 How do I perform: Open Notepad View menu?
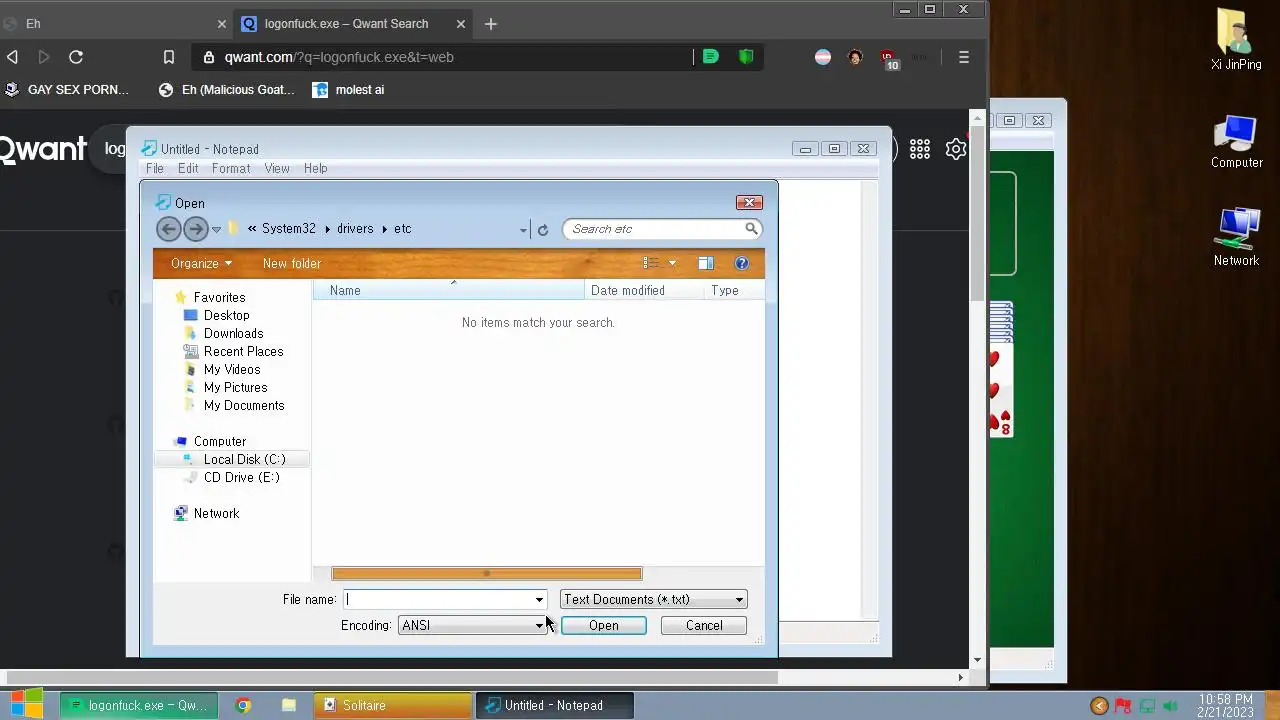point(277,169)
